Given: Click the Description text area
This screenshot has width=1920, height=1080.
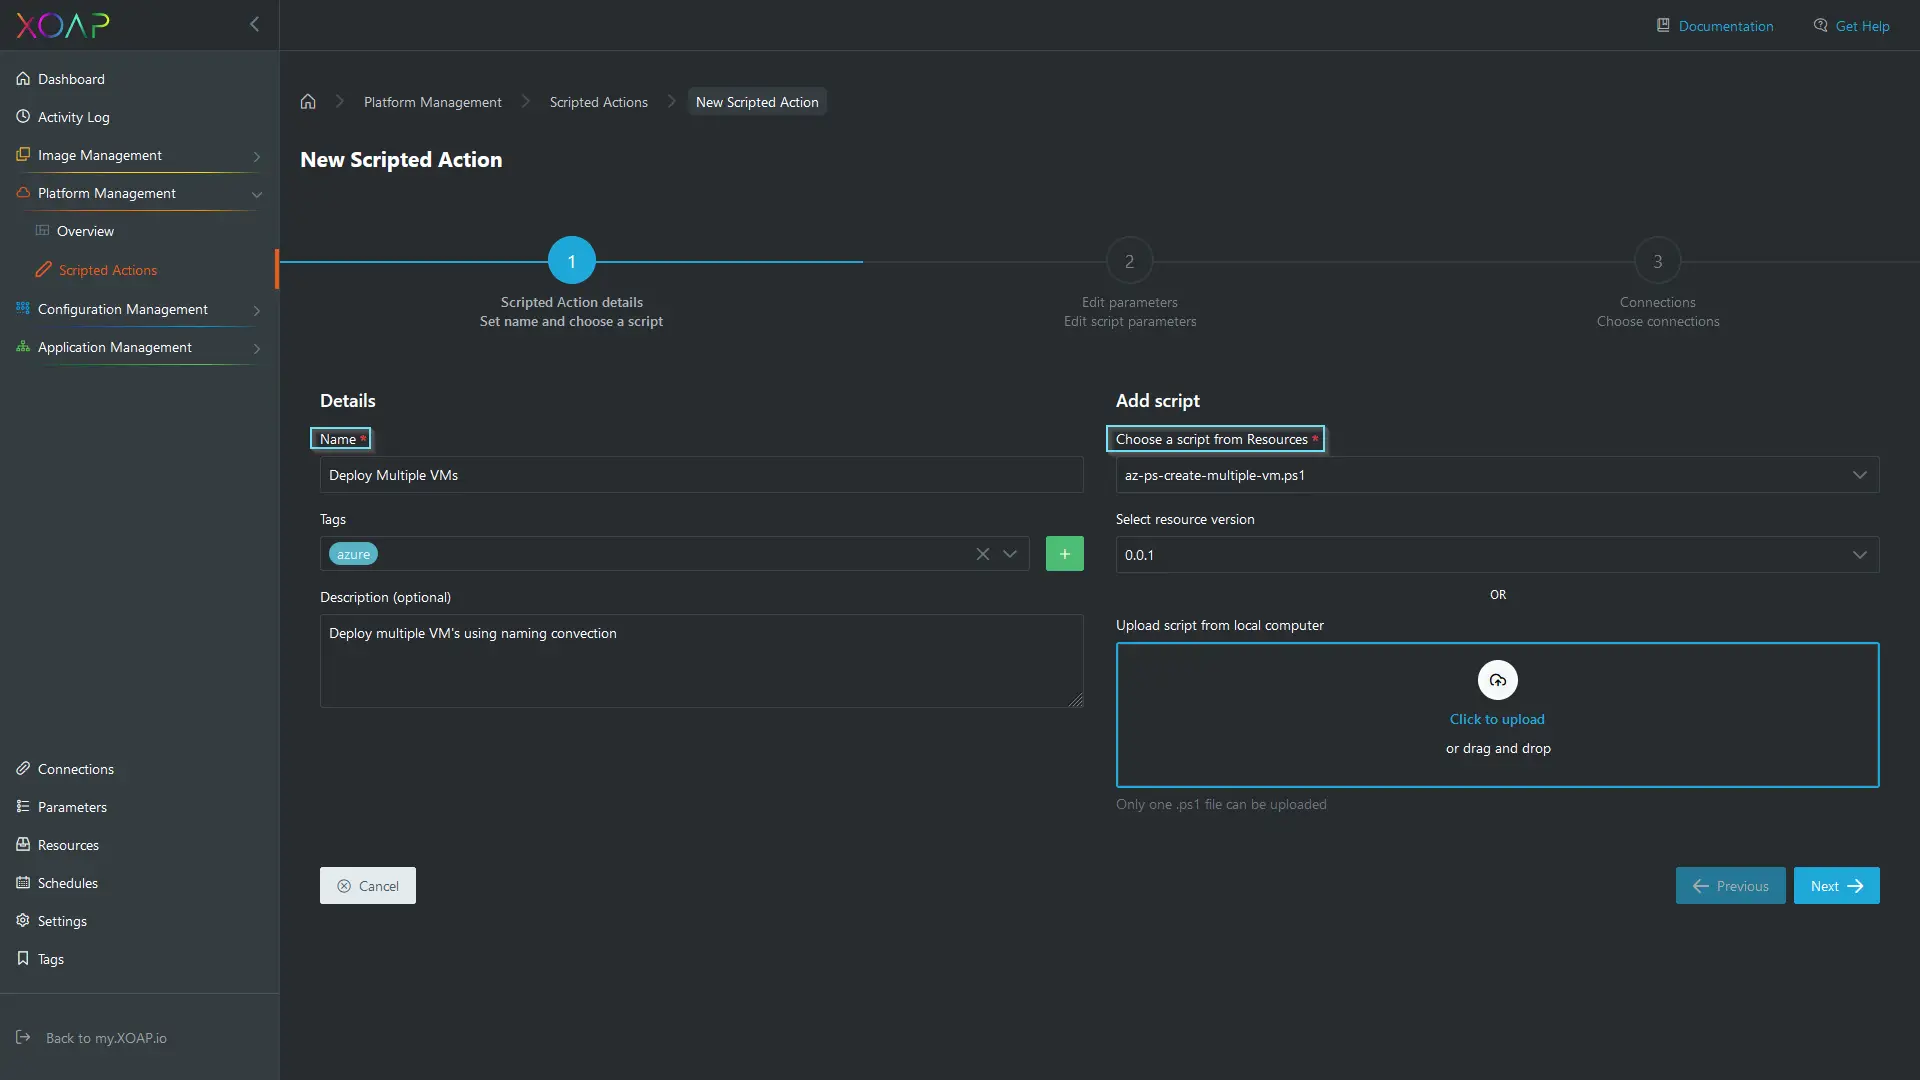Looking at the screenshot, I should coord(701,661).
